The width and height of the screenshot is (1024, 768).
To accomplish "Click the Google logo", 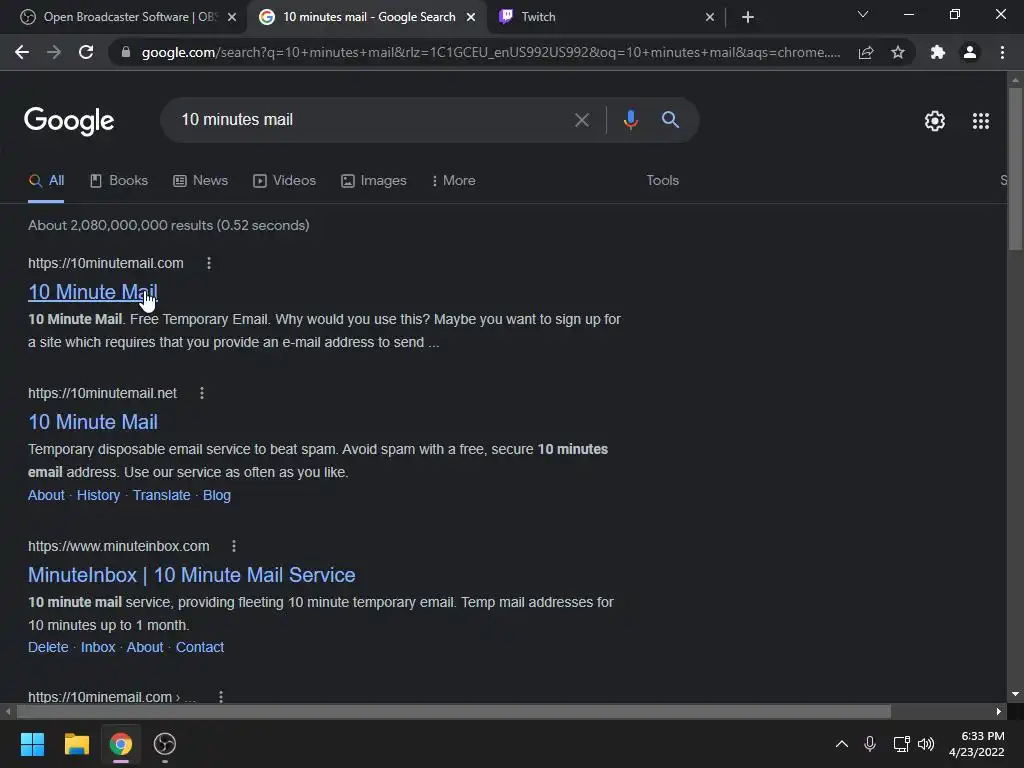I will click(69, 121).
